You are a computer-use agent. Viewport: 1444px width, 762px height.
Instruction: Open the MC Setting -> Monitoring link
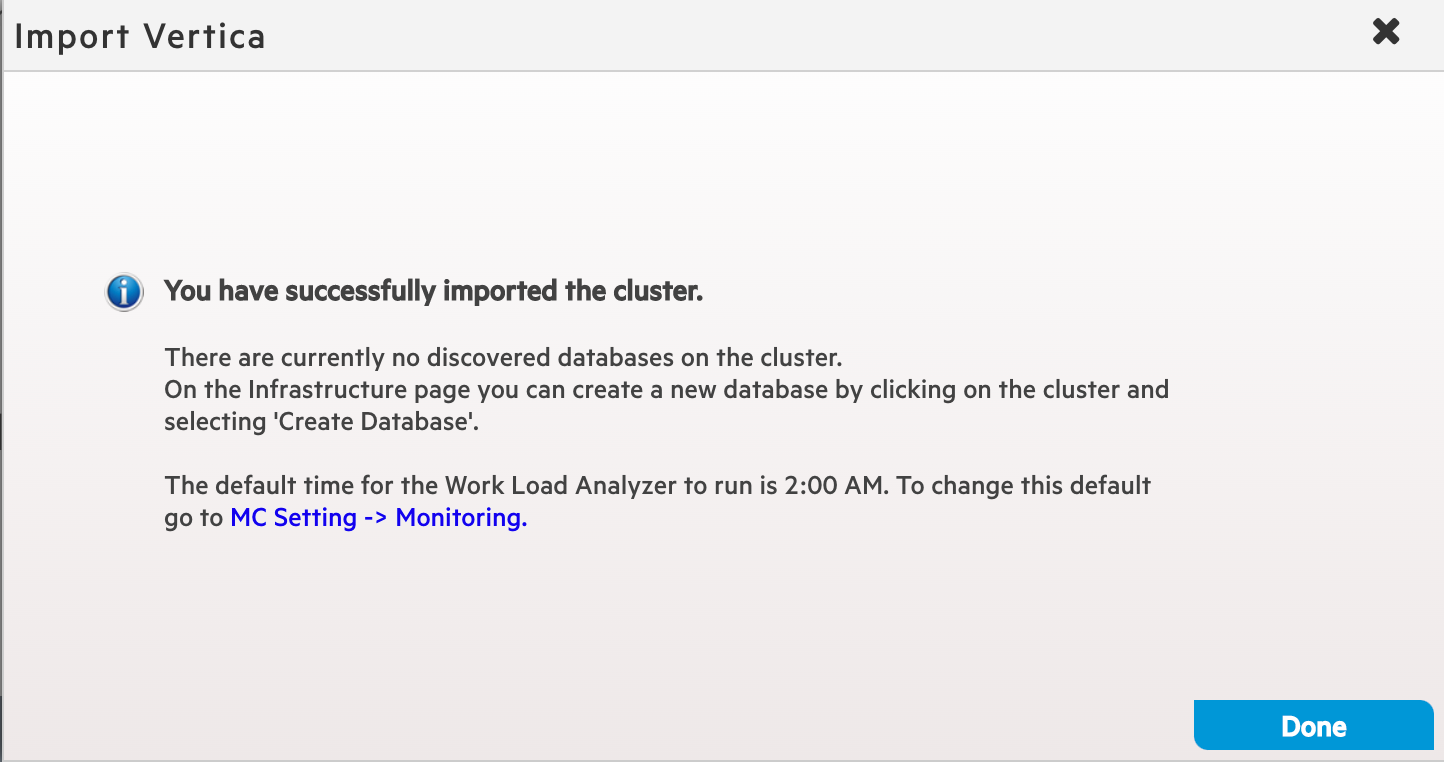378,518
